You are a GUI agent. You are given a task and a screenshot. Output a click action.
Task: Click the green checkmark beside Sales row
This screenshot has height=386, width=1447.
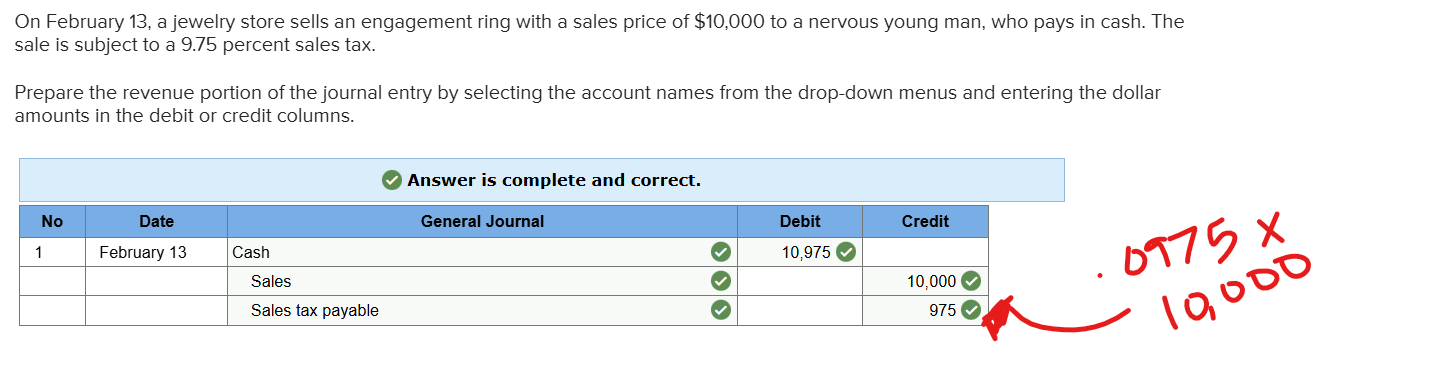click(x=719, y=281)
